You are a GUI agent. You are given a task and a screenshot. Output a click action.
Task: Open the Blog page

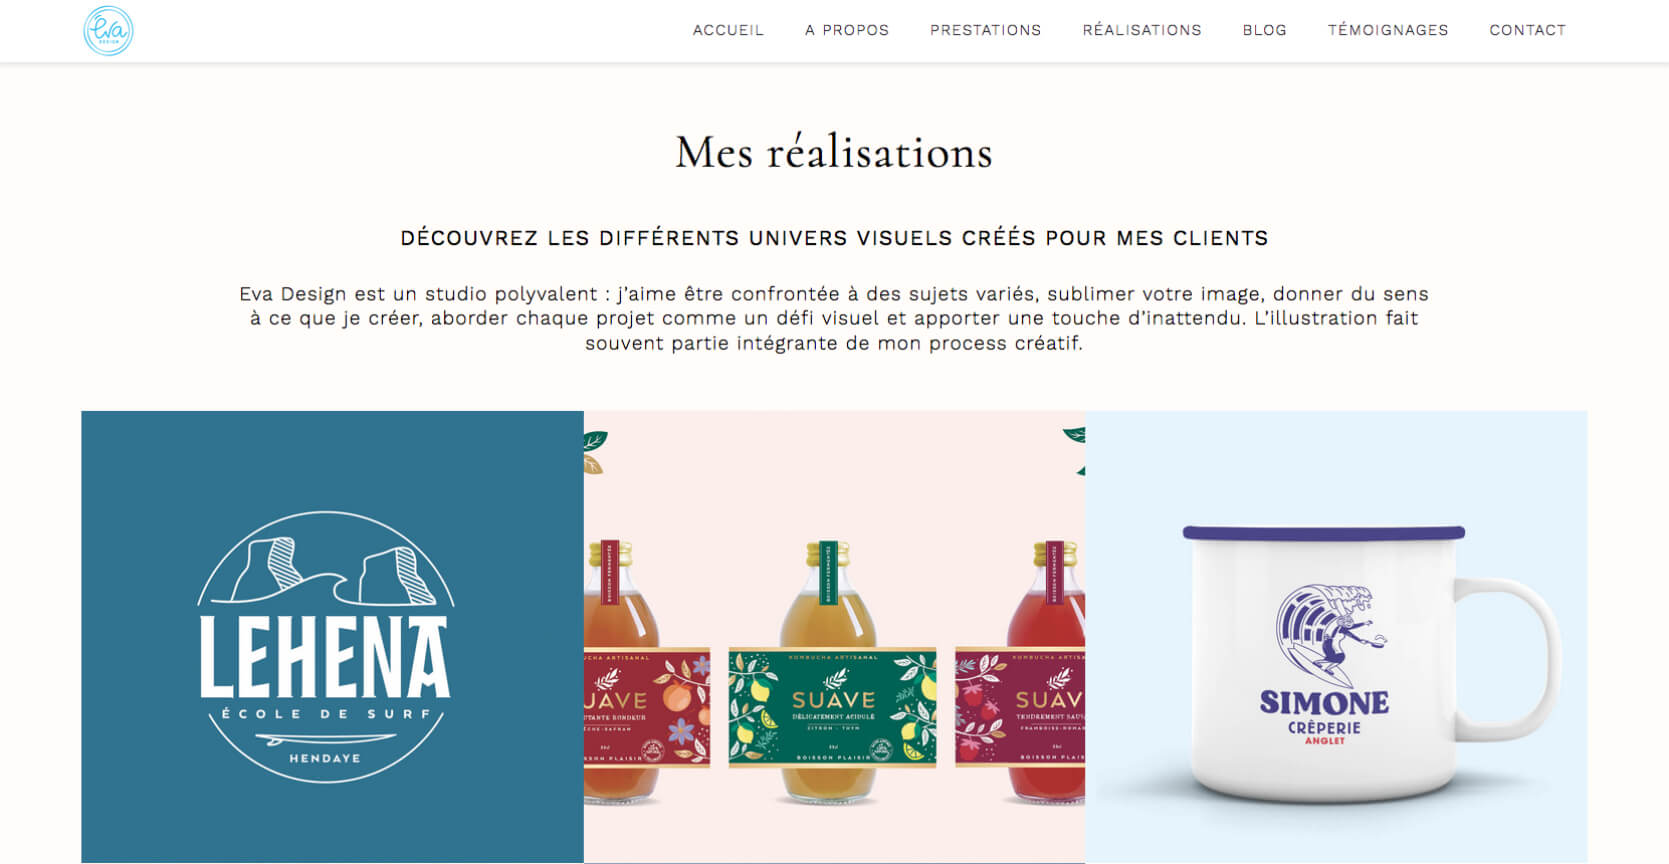click(1265, 30)
